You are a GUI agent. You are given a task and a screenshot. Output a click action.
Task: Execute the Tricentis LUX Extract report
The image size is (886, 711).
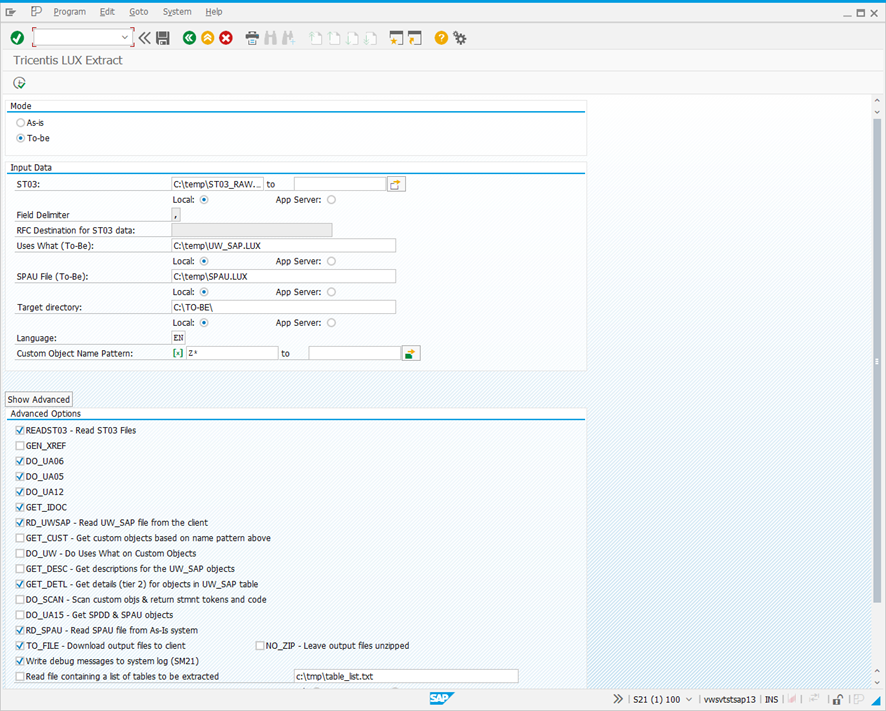click(18, 83)
